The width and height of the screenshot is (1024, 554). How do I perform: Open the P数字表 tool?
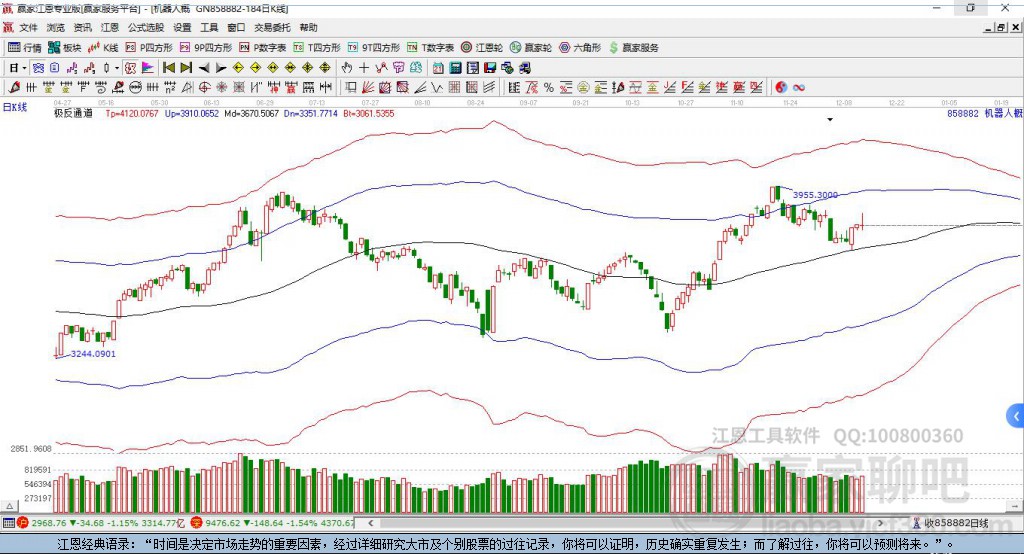pos(263,48)
